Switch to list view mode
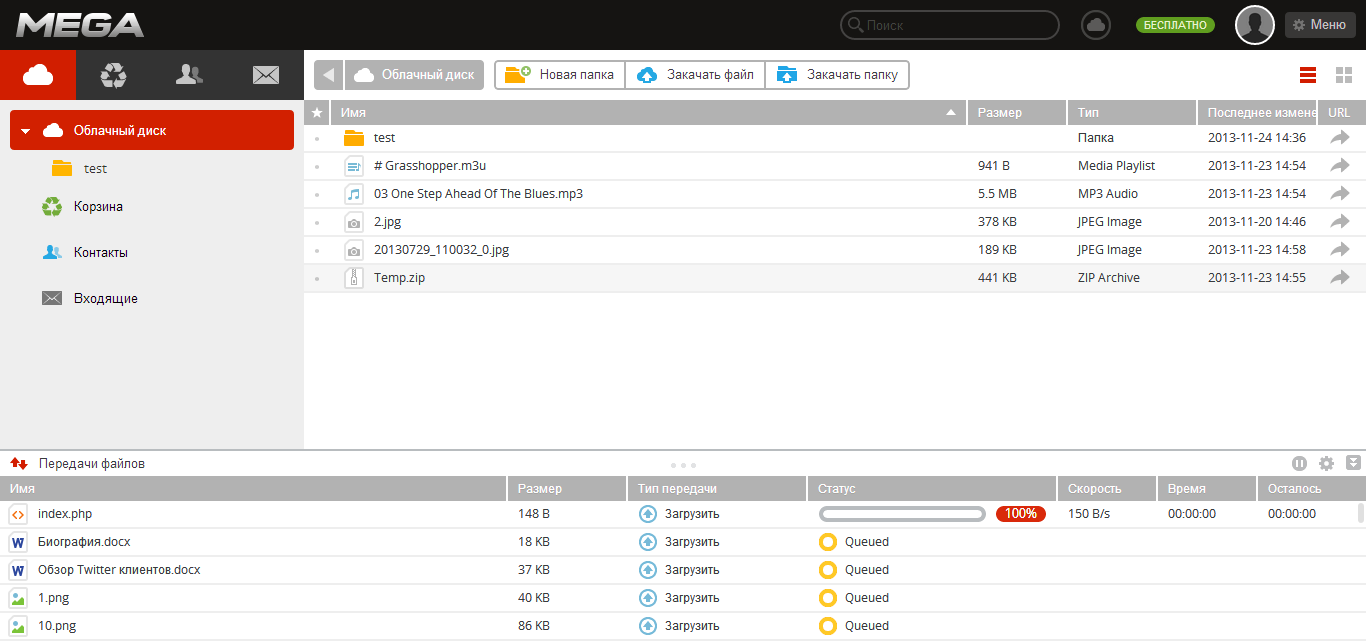The height and width of the screenshot is (642, 1366). (1308, 75)
